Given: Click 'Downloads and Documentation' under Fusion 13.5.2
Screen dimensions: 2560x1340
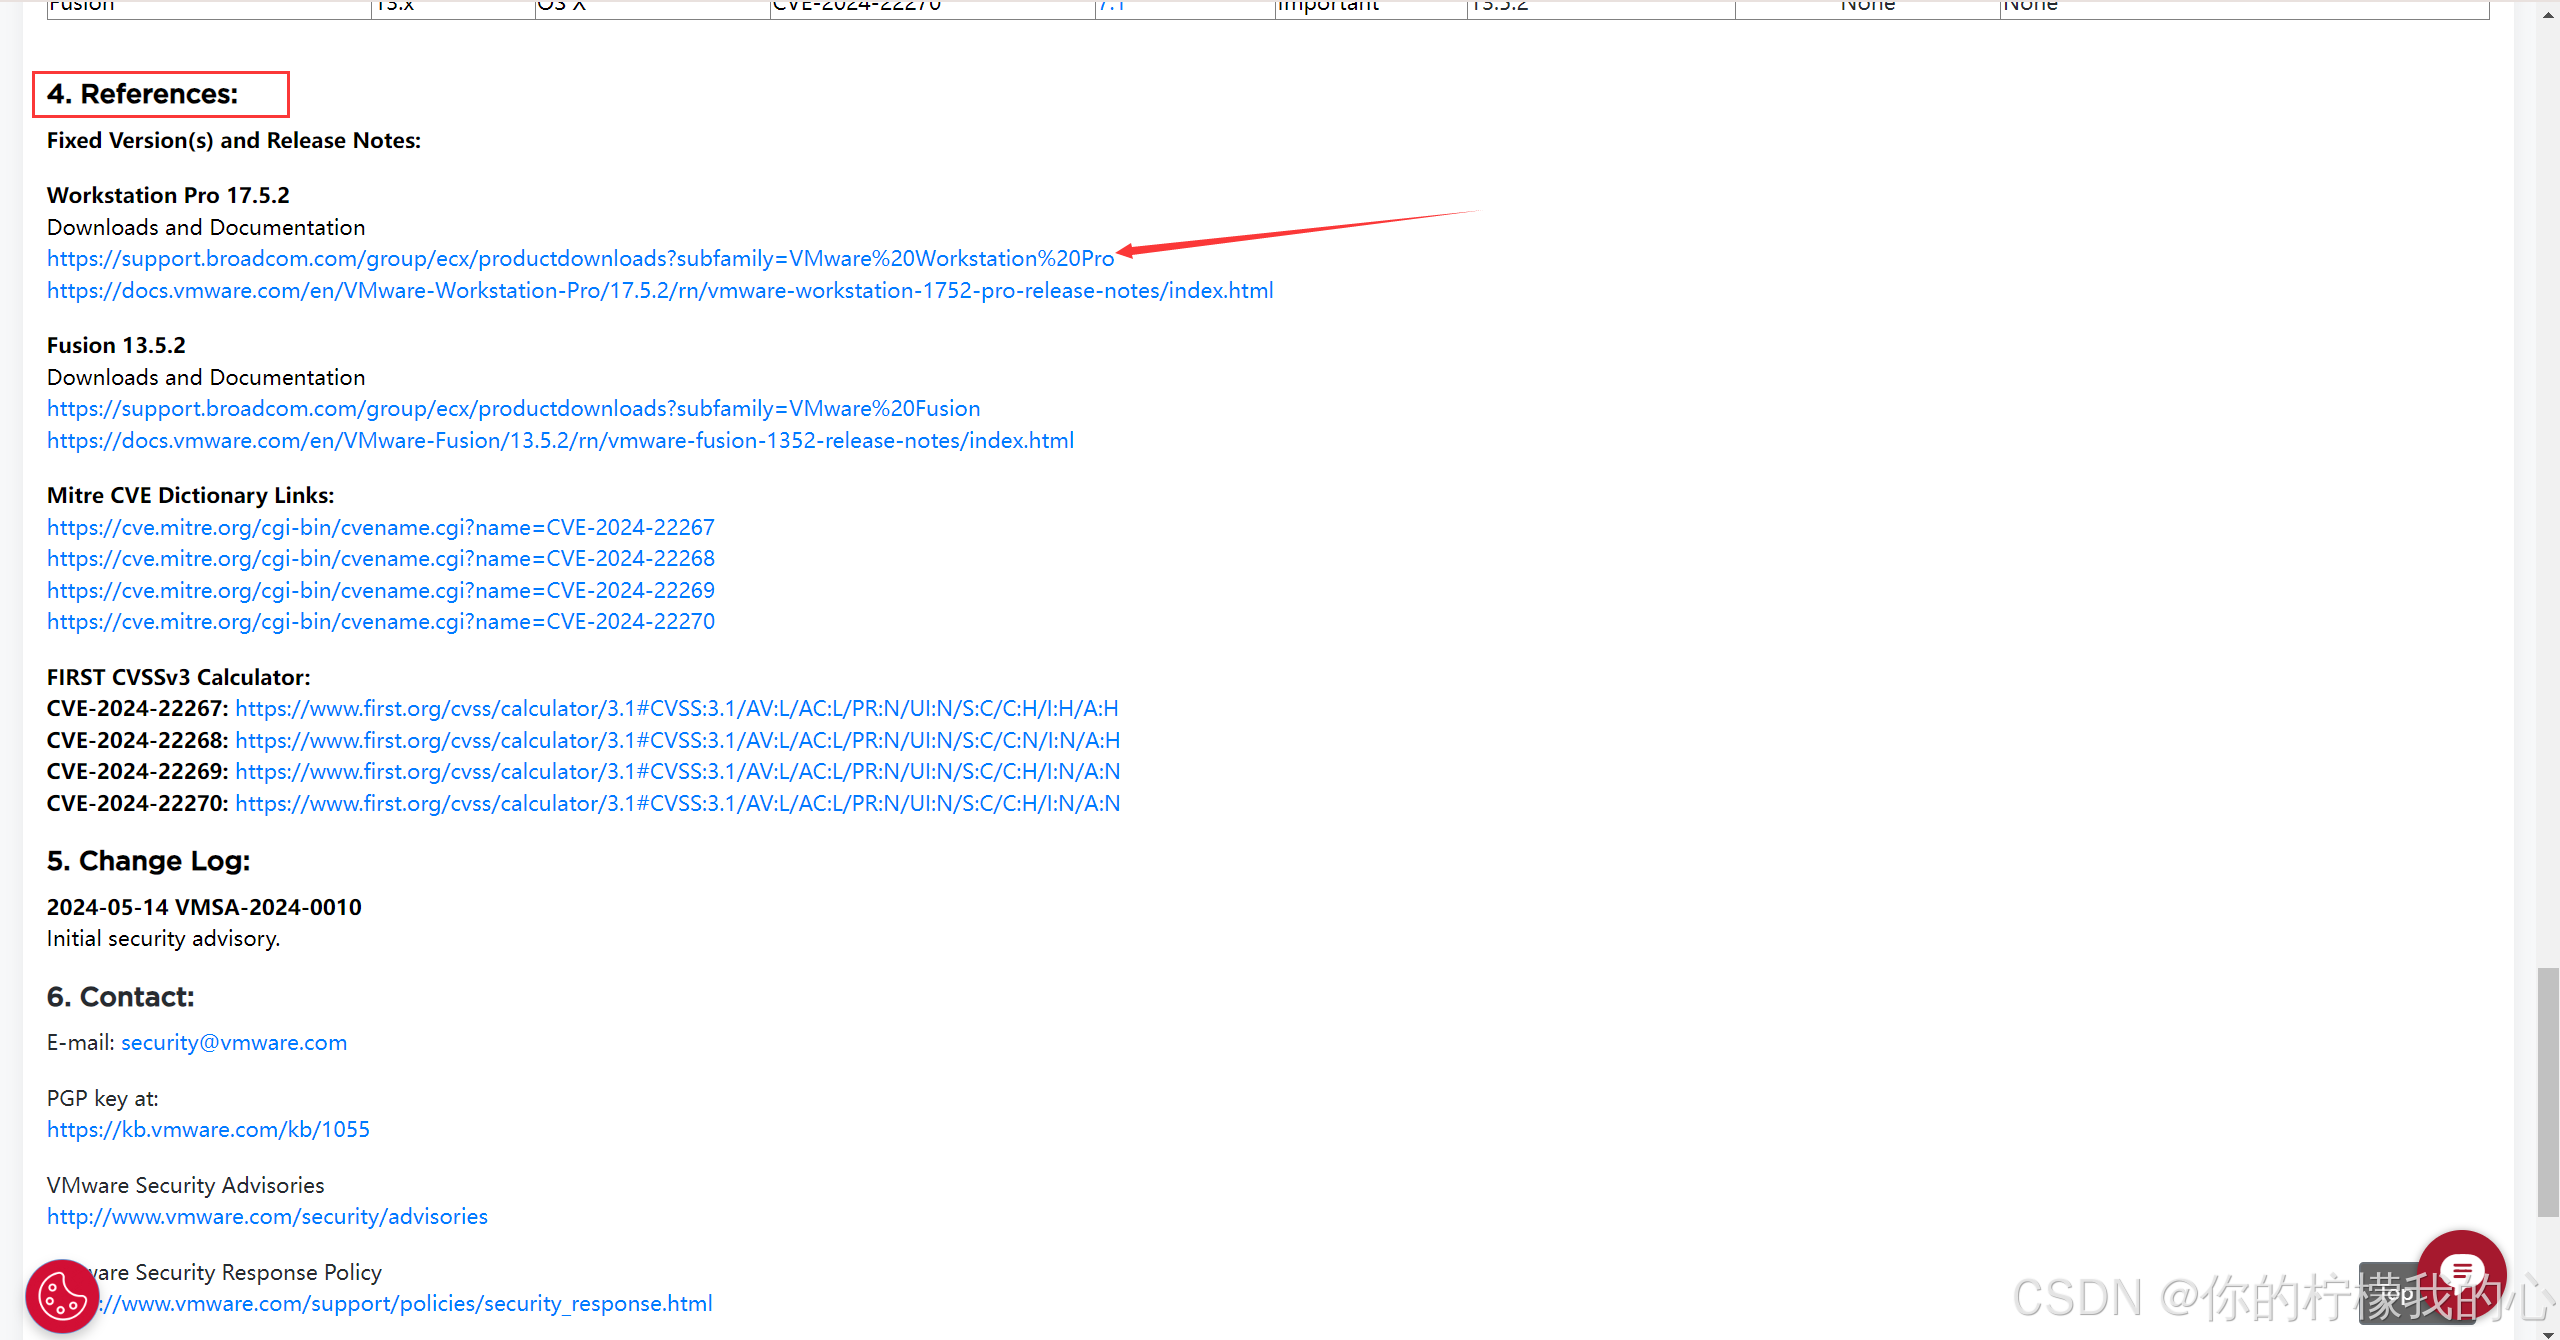Looking at the screenshot, I should pos(206,377).
